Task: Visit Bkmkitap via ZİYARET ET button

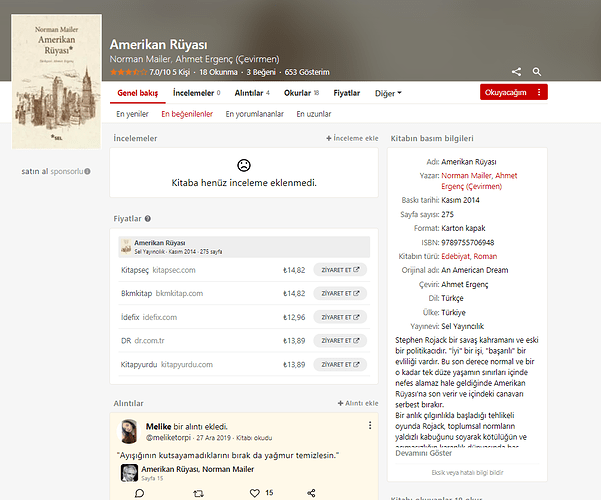Action: click(x=340, y=293)
